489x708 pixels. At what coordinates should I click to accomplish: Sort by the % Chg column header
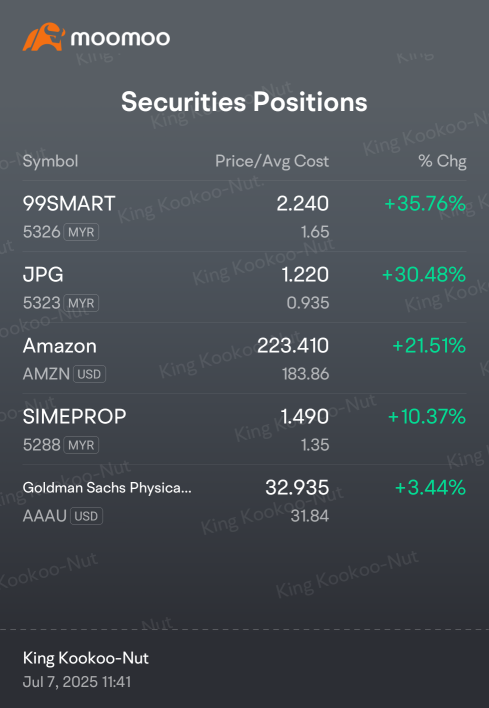(442, 161)
